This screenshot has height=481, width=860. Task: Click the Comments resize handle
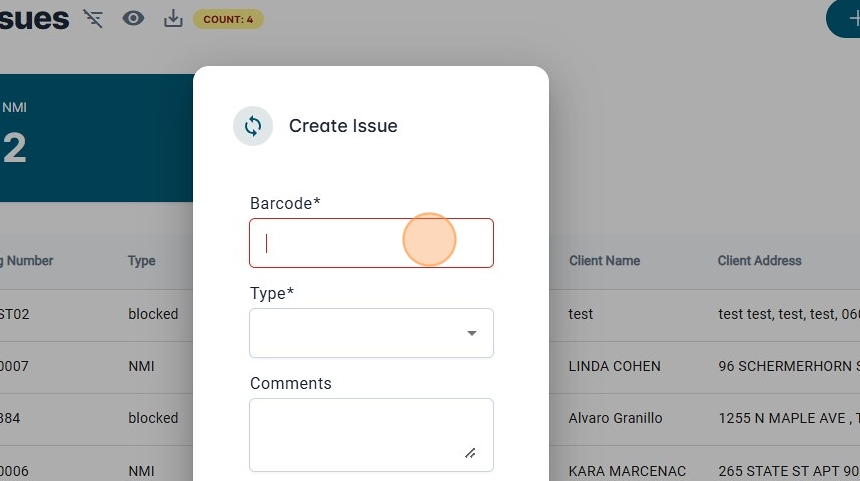(470, 453)
